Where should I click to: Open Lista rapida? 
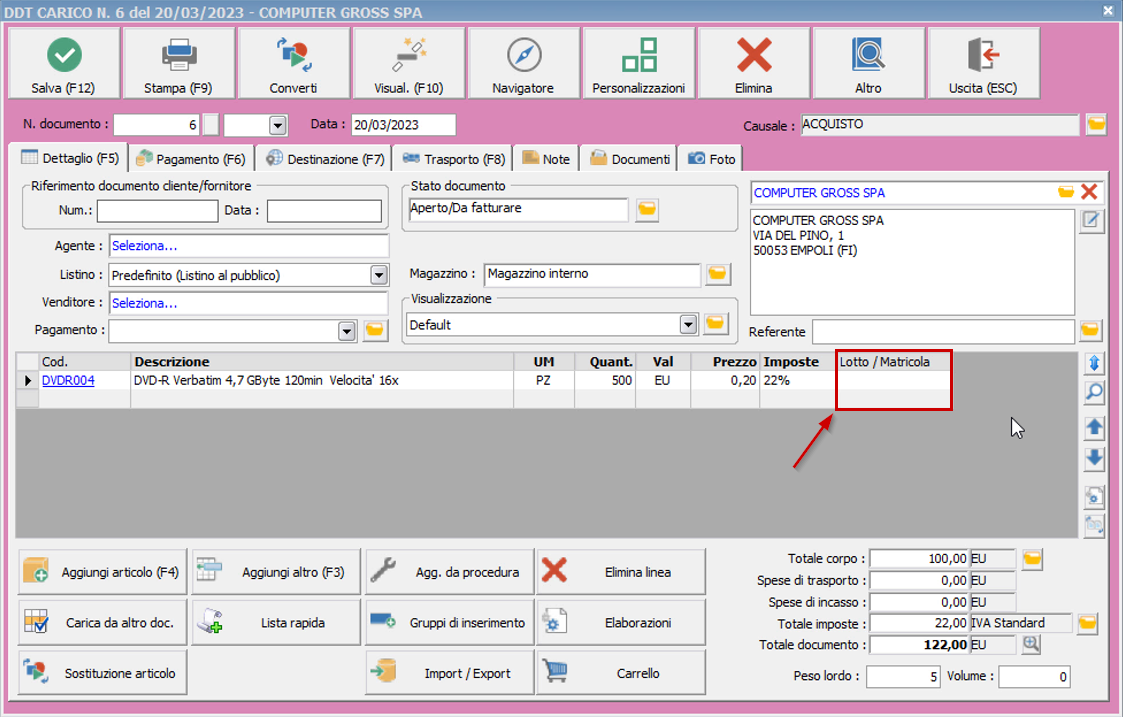point(276,622)
